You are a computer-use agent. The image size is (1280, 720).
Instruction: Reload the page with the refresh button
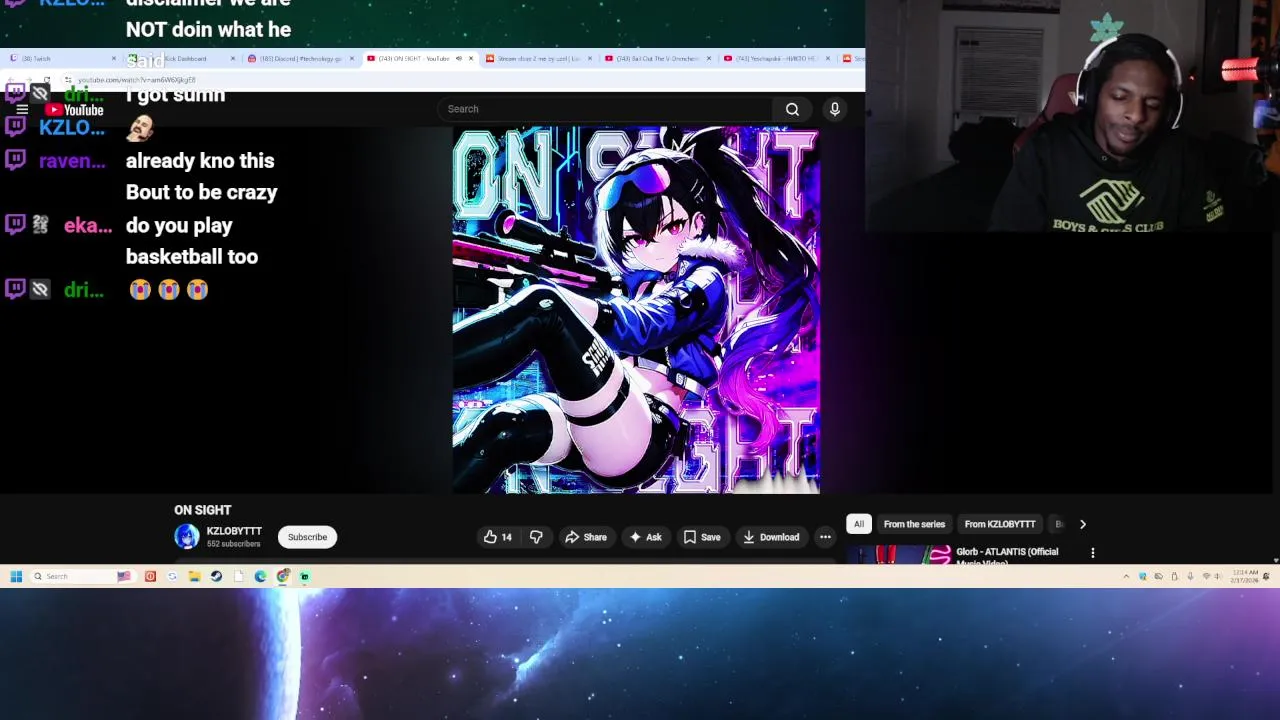47,80
